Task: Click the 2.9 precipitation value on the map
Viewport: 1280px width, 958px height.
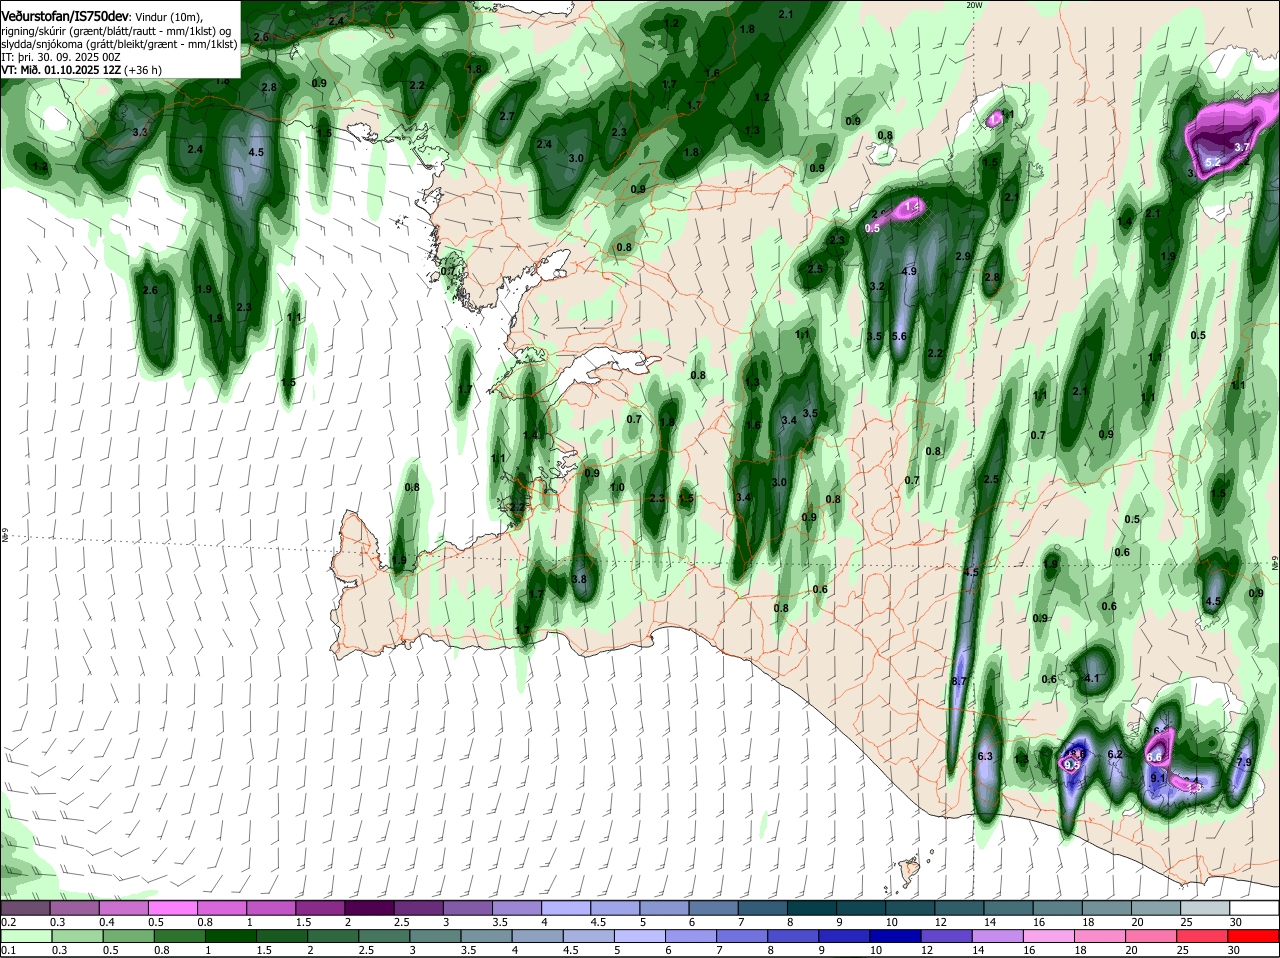Action: click(963, 257)
